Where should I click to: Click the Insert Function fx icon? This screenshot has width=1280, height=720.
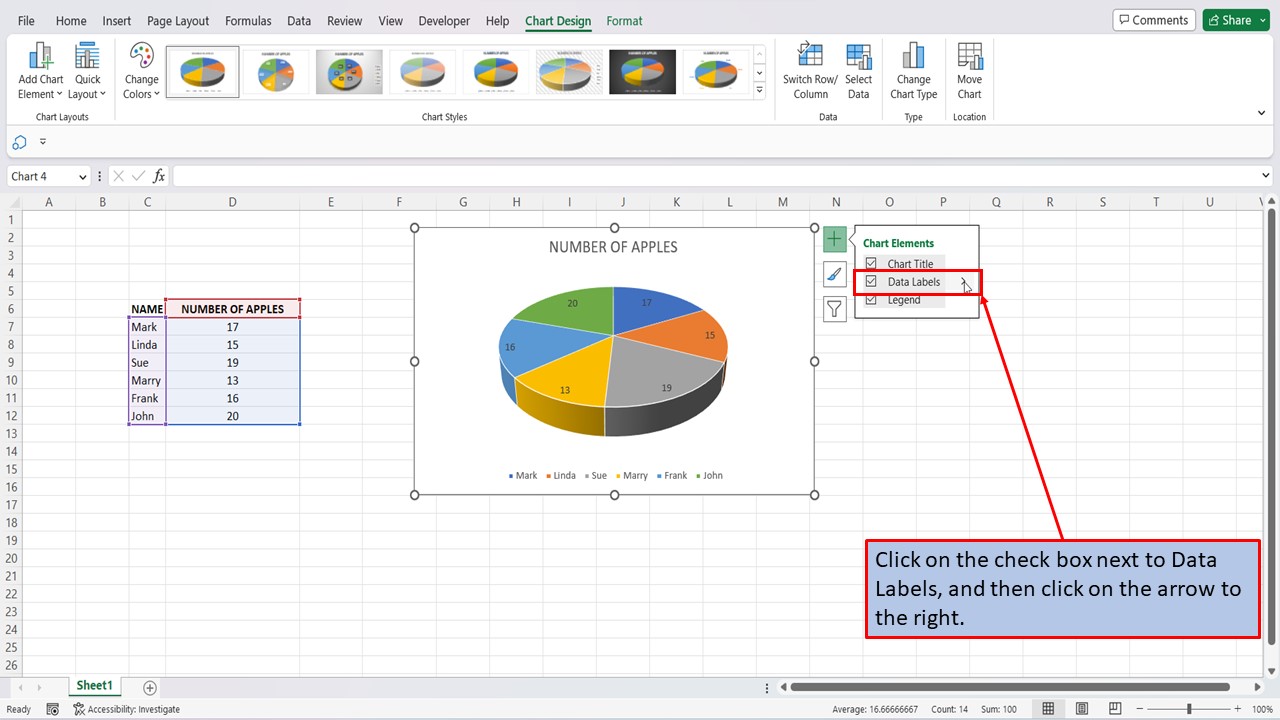click(x=158, y=175)
